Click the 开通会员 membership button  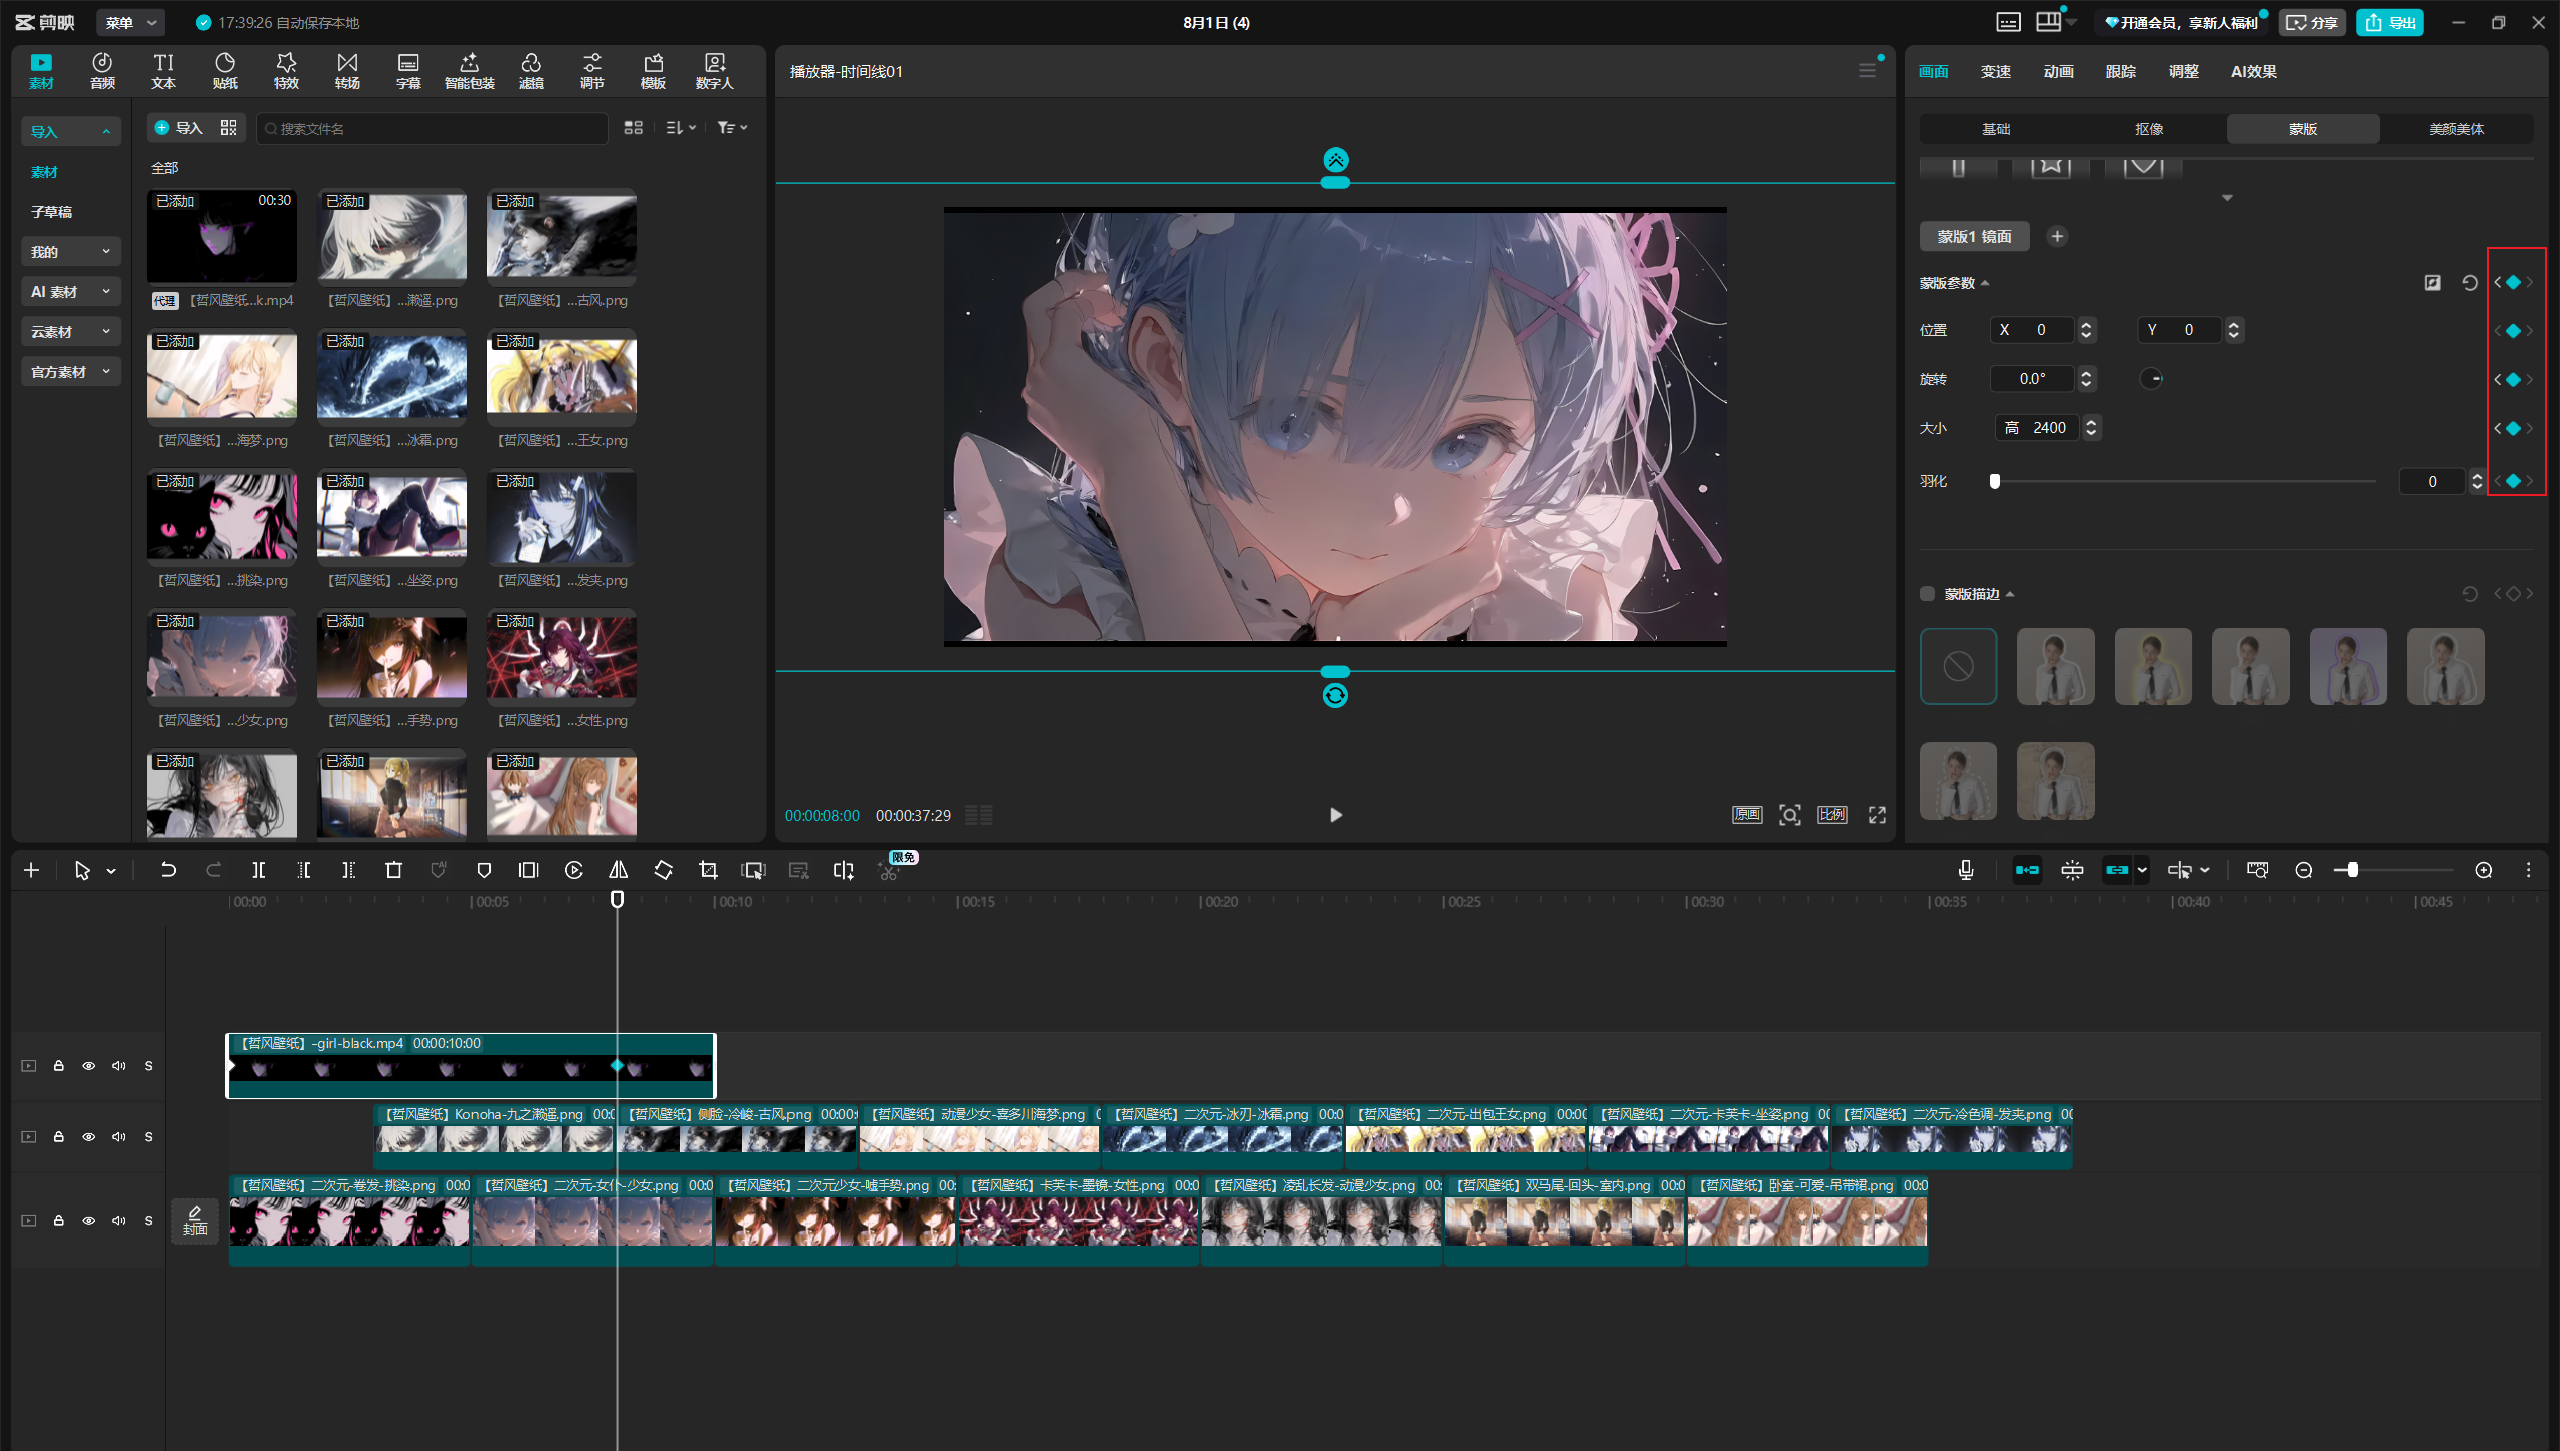2181,22
